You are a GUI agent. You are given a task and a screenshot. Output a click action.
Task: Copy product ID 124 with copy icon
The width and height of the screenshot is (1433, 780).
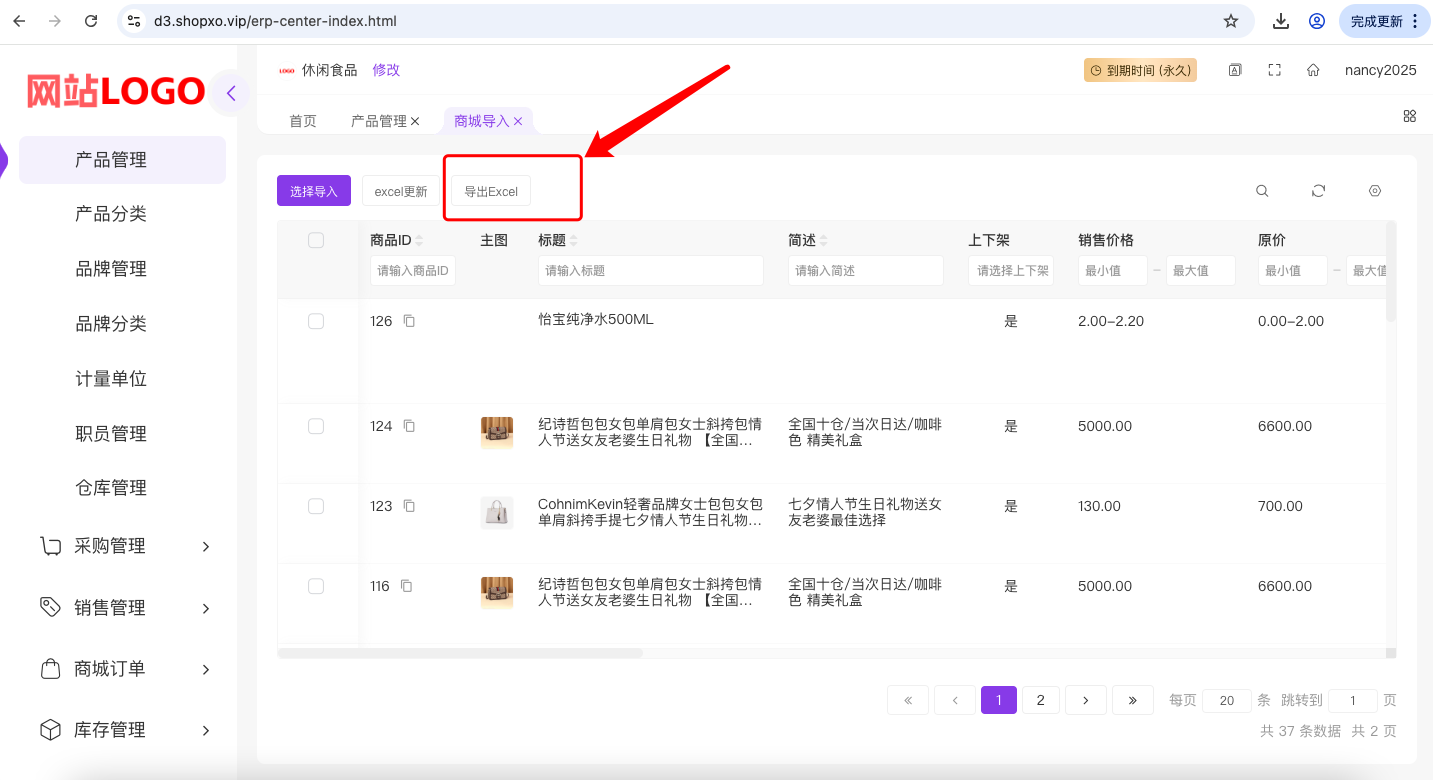pyautogui.click(x=409, y=426)
